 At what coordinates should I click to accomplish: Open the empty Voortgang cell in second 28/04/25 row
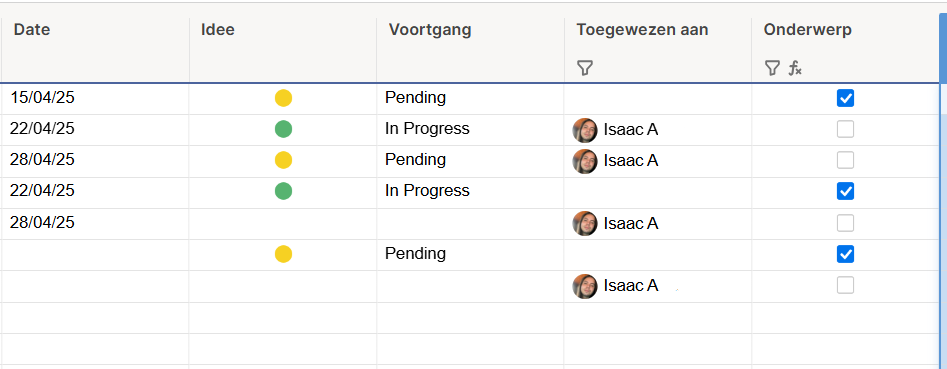pos(470,223)
